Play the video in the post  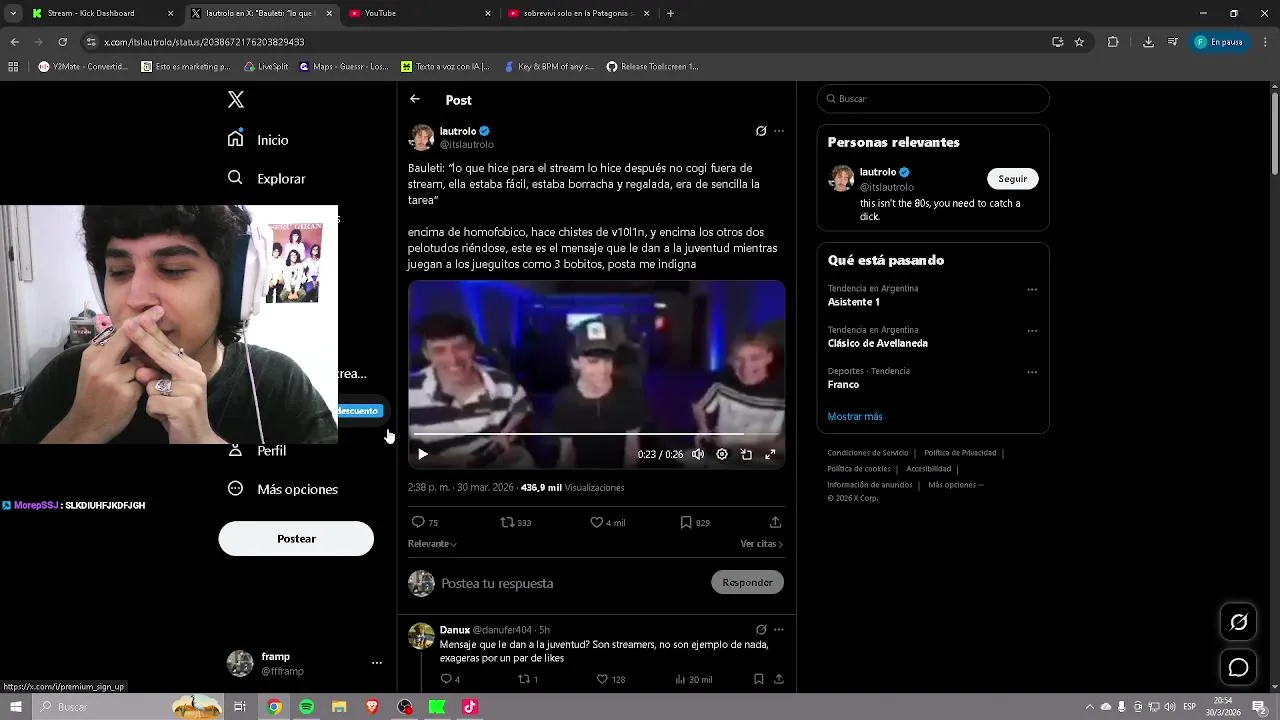click(423, 454)
